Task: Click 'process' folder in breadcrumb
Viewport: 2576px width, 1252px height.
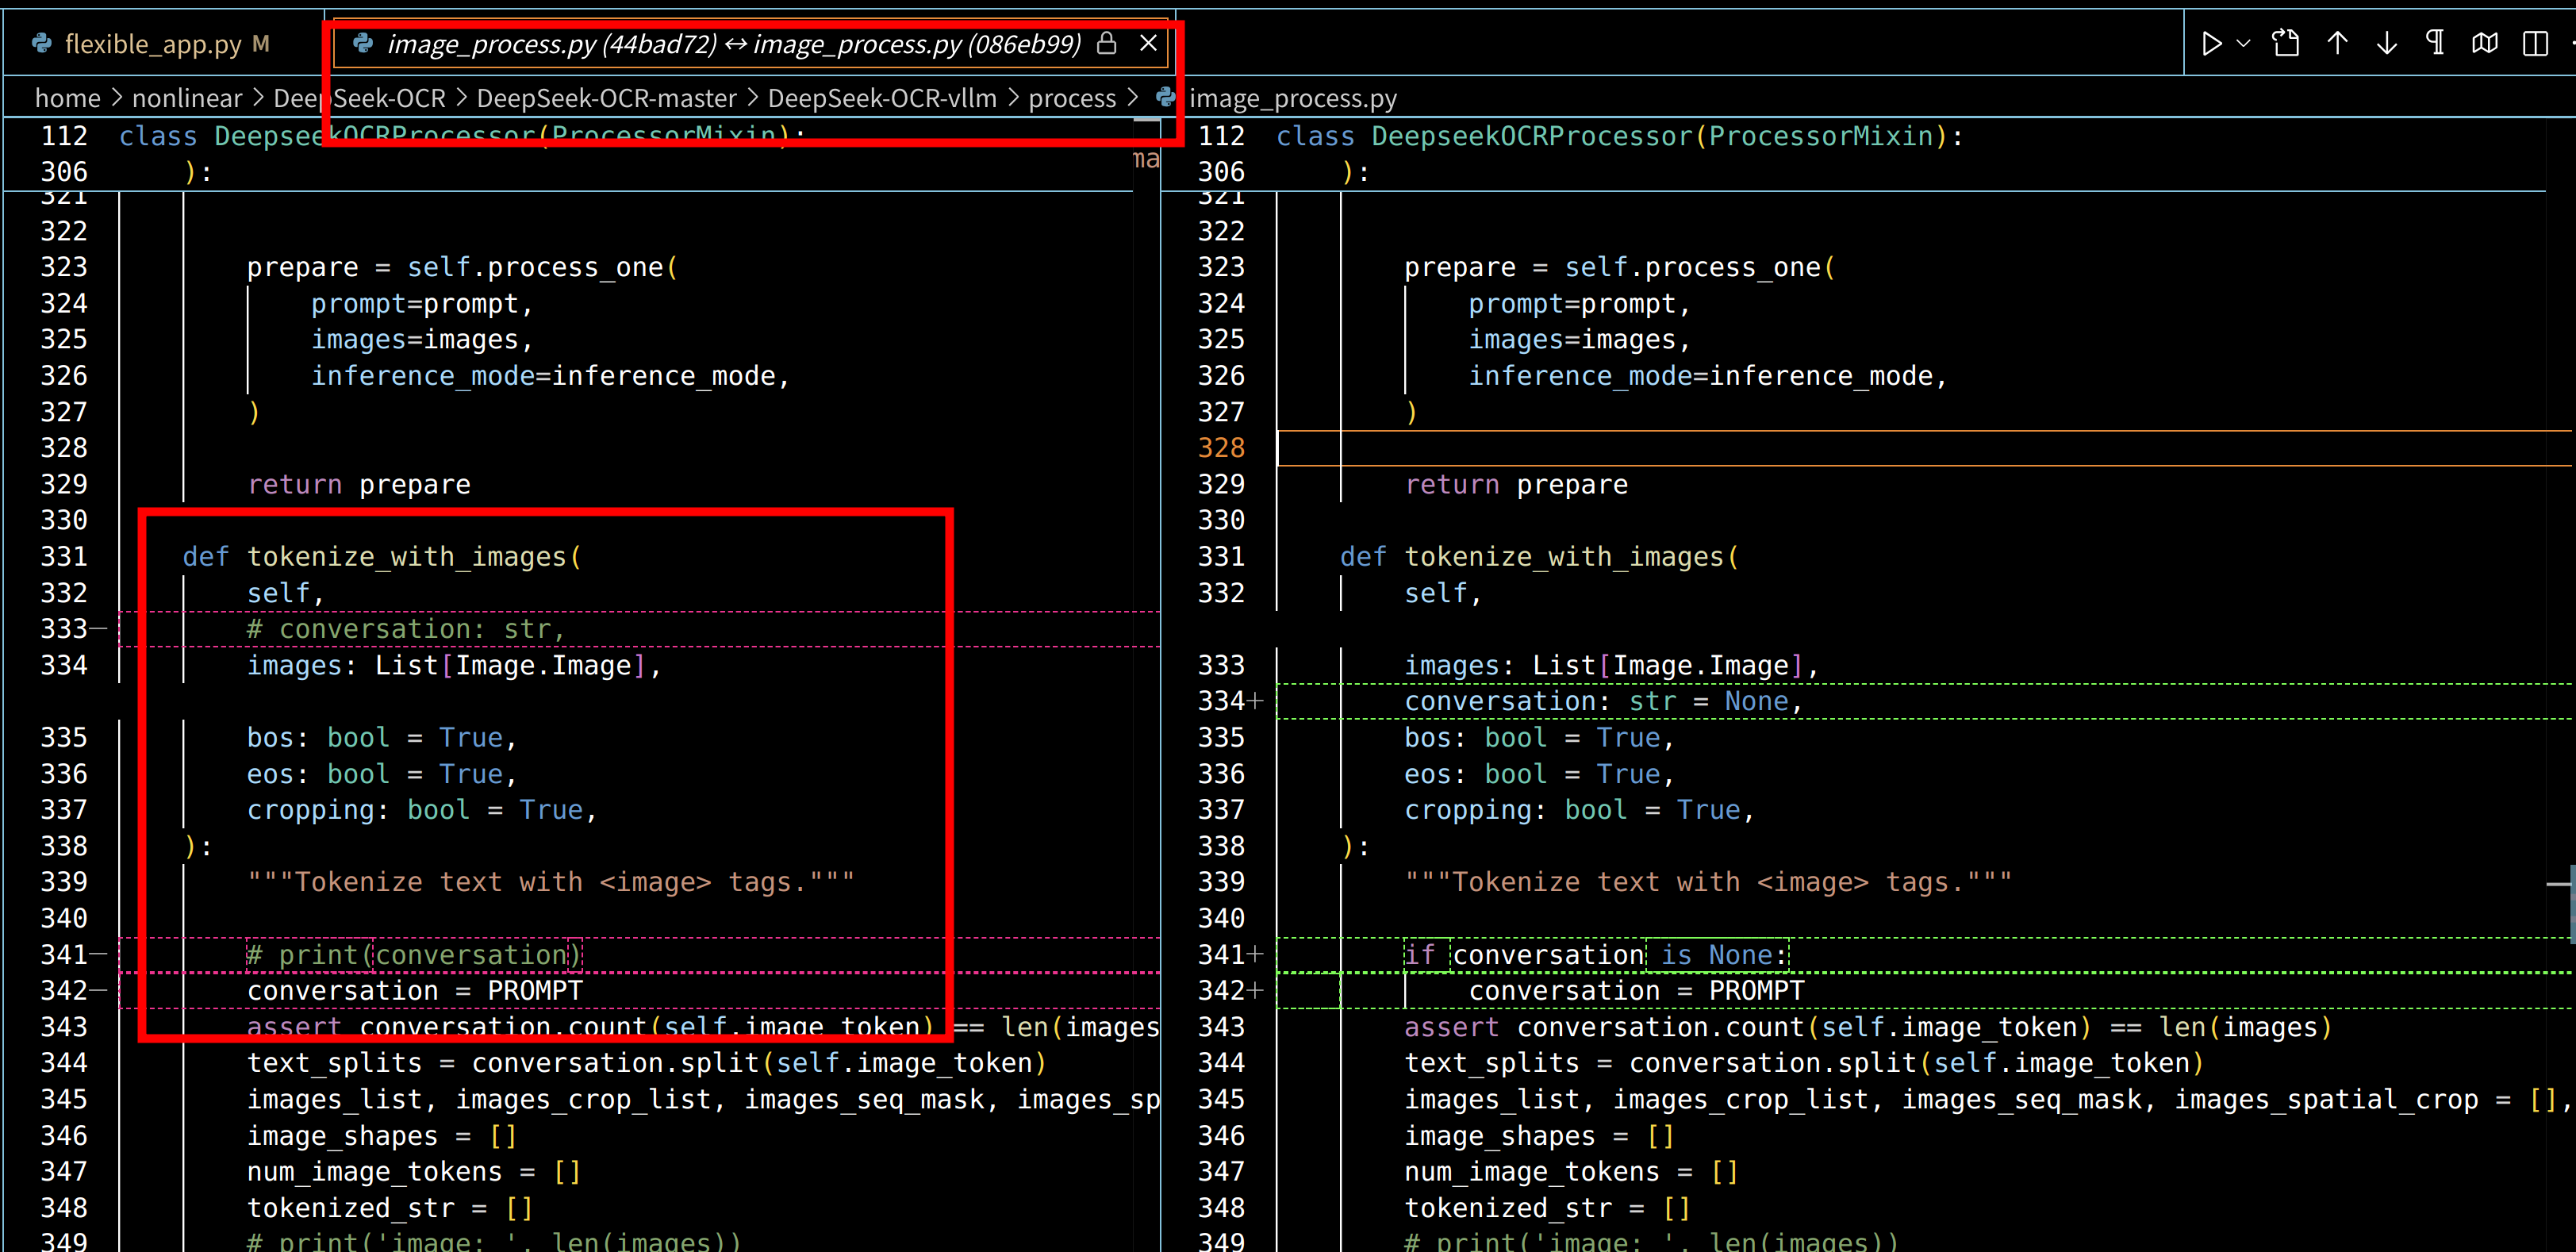Action: [x=1071, y=98]
